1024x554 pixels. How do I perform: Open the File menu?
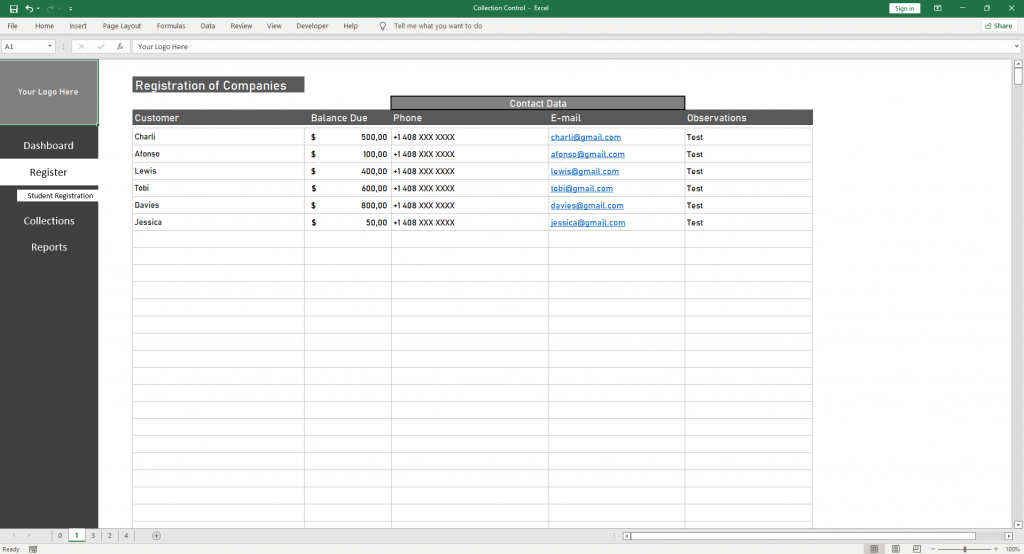coord(12,26)
